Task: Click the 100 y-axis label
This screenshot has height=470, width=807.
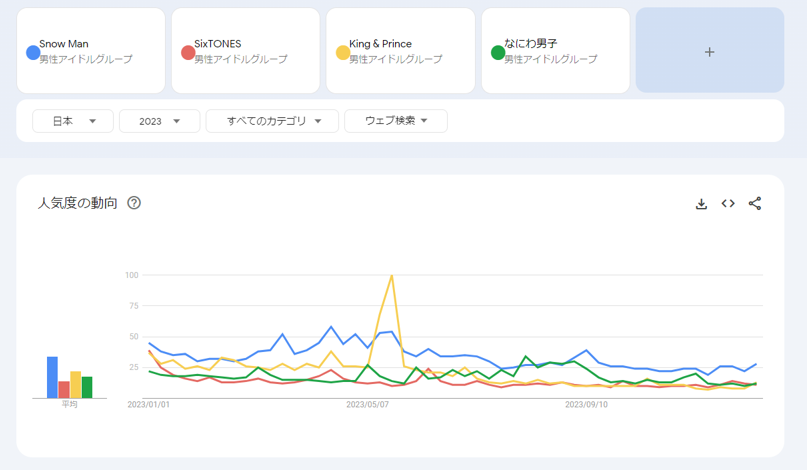Action: [x=132, y=275]
